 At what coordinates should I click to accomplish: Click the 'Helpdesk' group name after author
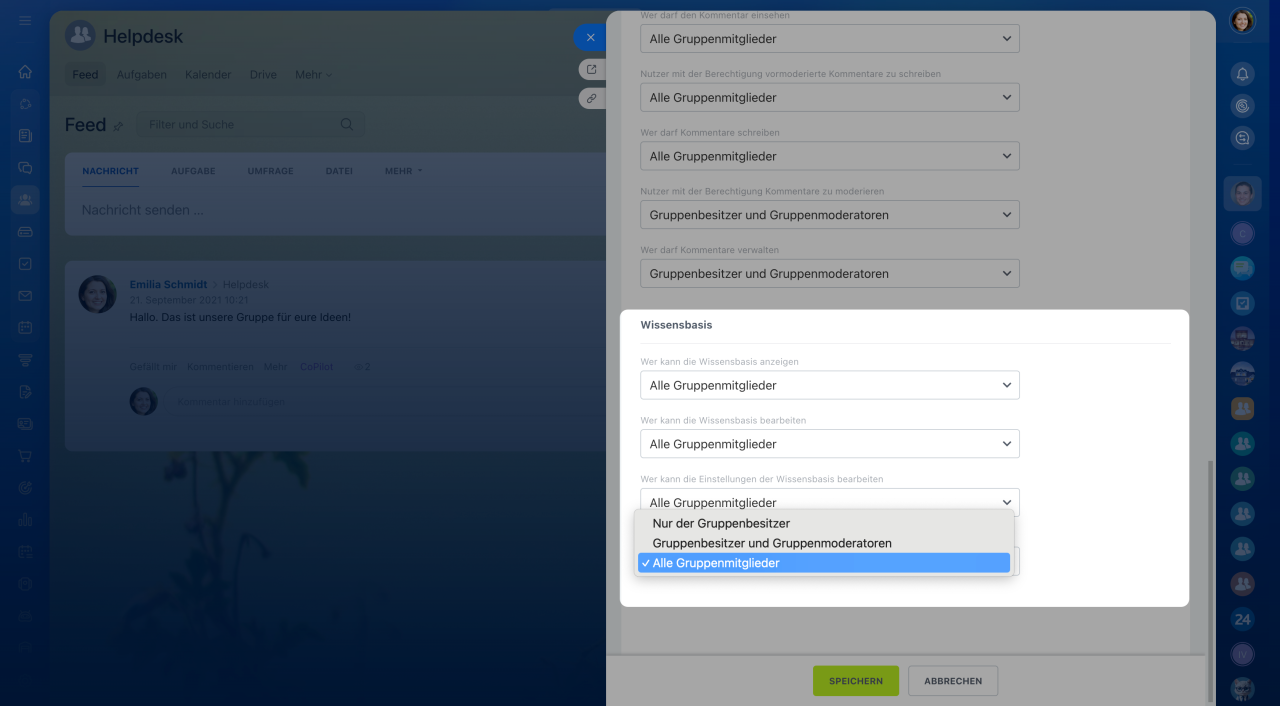[246, 285]
